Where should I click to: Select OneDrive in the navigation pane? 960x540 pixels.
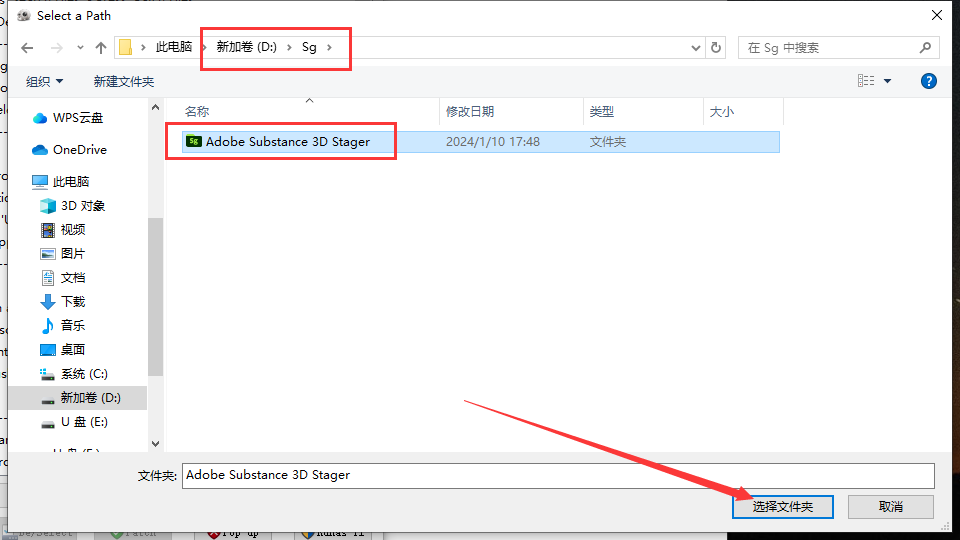pos(79,150)
